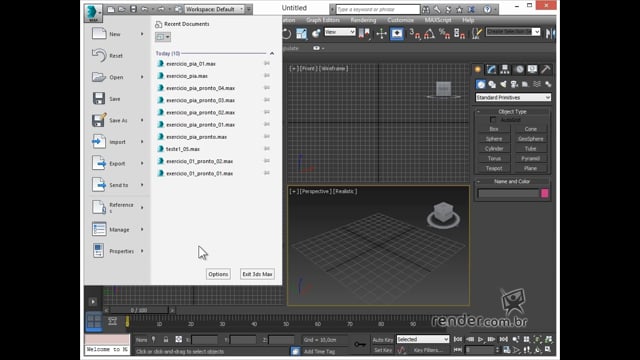Click the 3ds Max application logo button
640x360 pixels.
coord(93,12)
